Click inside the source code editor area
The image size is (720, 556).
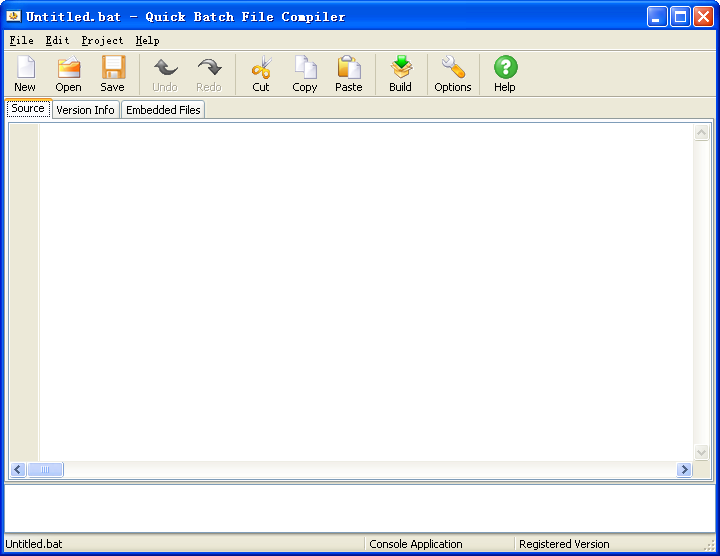coord(365,290)
